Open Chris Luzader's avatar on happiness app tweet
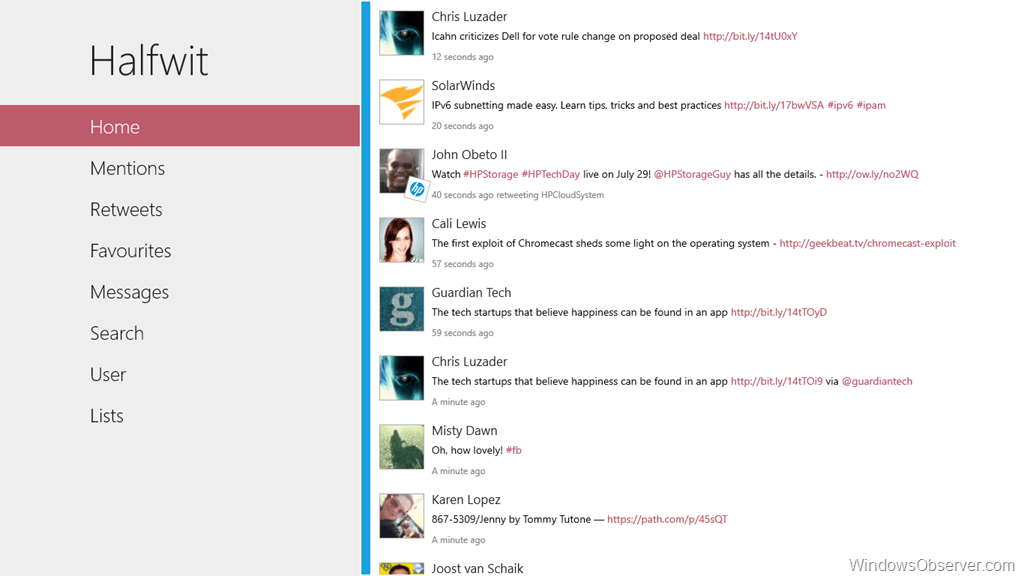The width and height of the screenshot is (1024, 576). (402, 377)
